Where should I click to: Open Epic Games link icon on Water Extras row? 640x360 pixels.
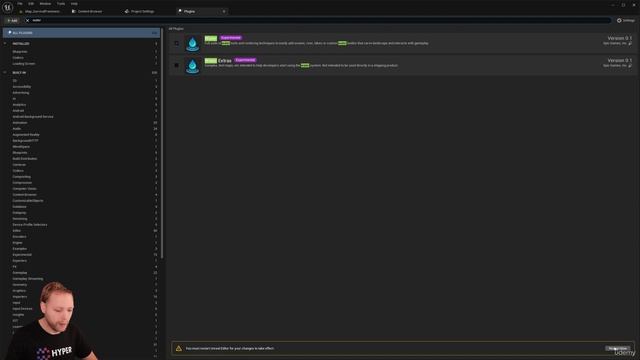point(630,65)
